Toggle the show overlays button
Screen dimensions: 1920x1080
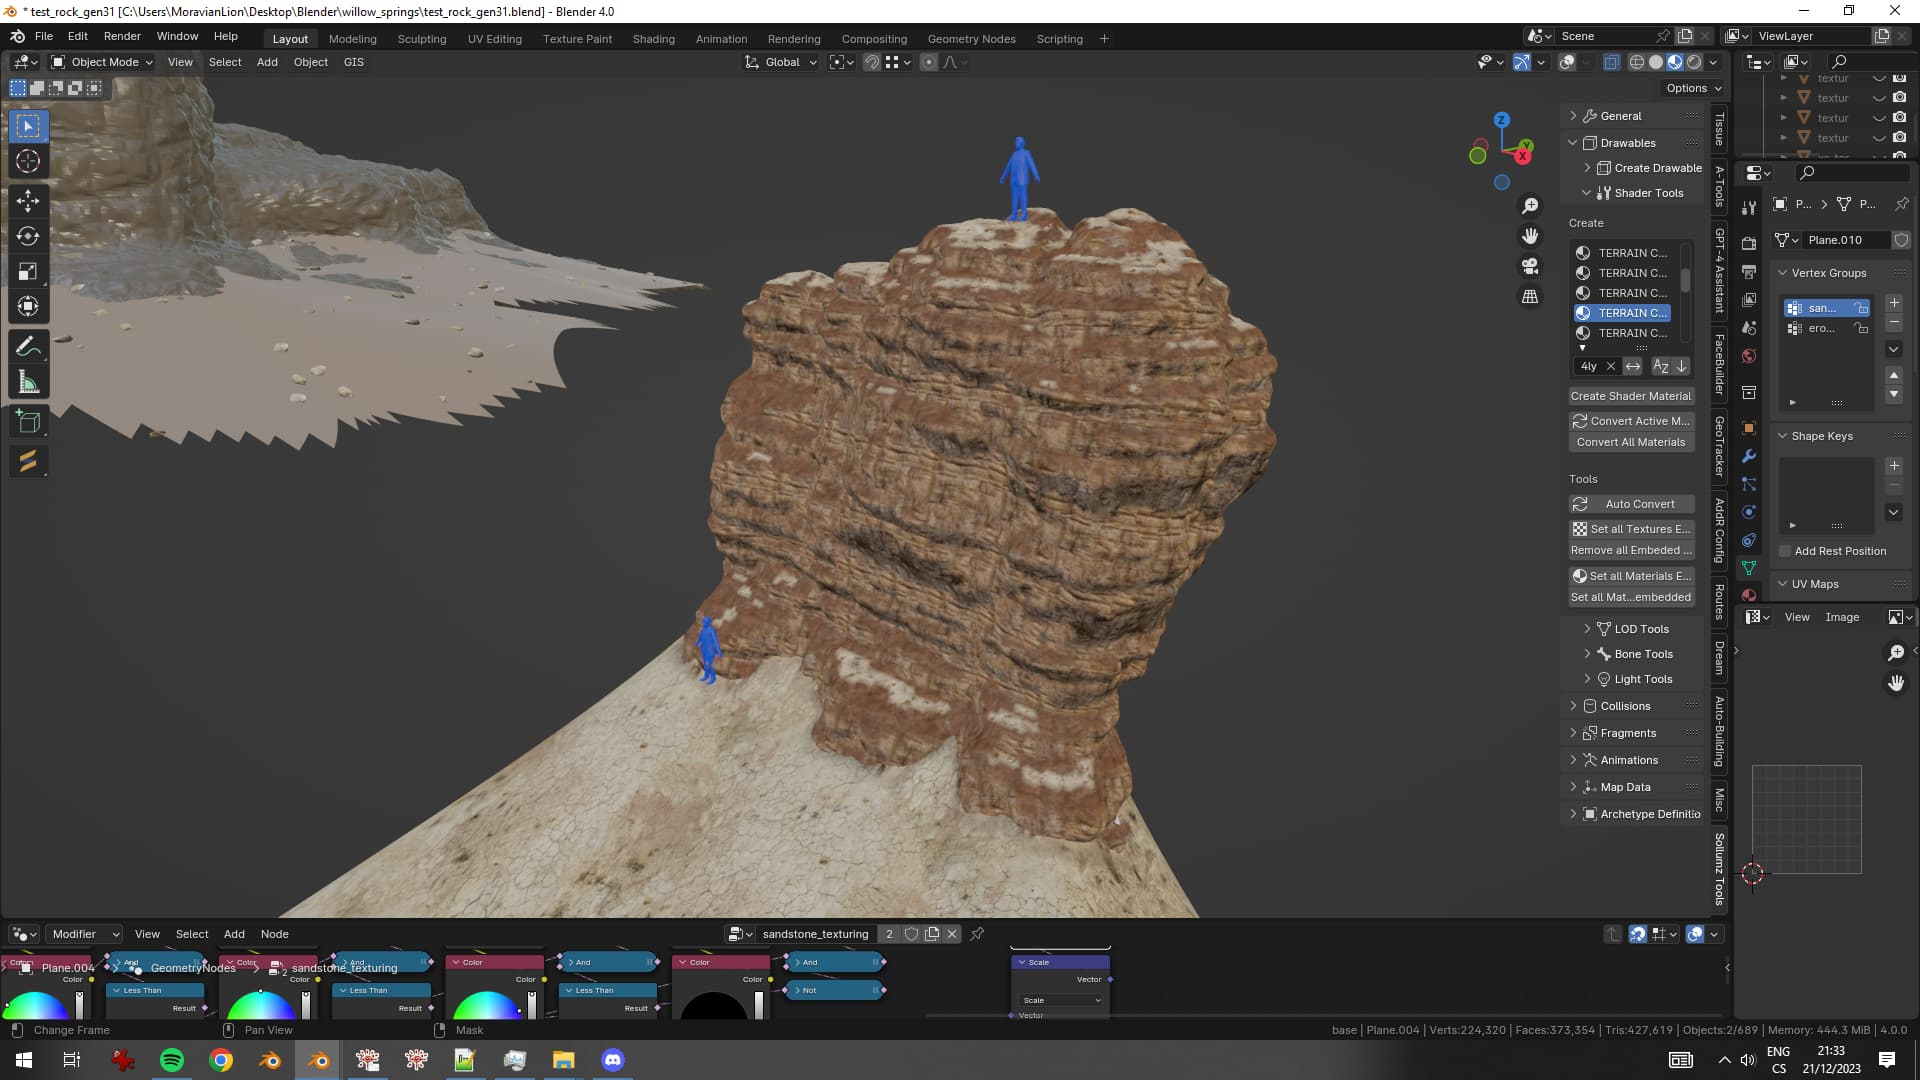(x=1567, y=62)
